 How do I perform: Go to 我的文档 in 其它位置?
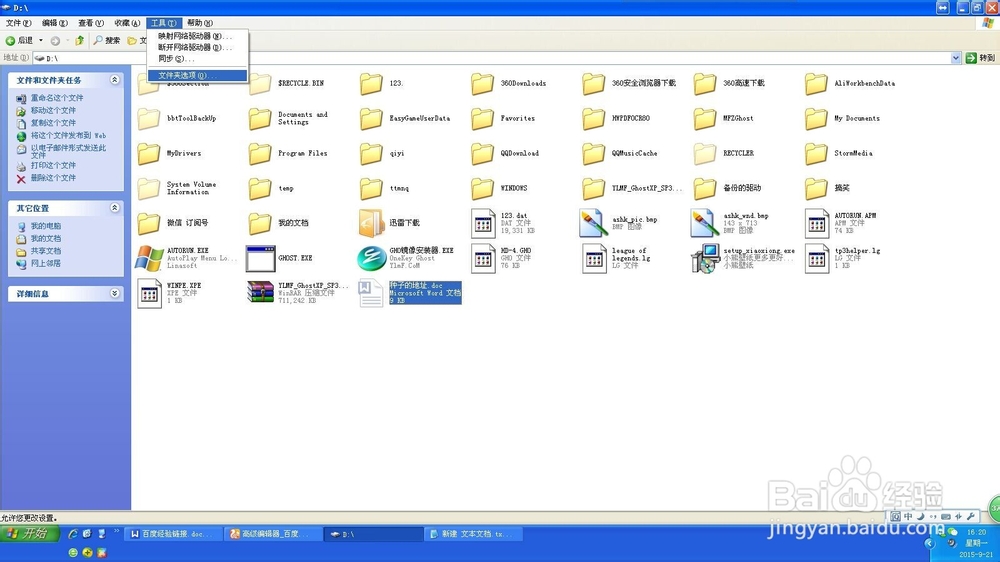click(46, 239)
